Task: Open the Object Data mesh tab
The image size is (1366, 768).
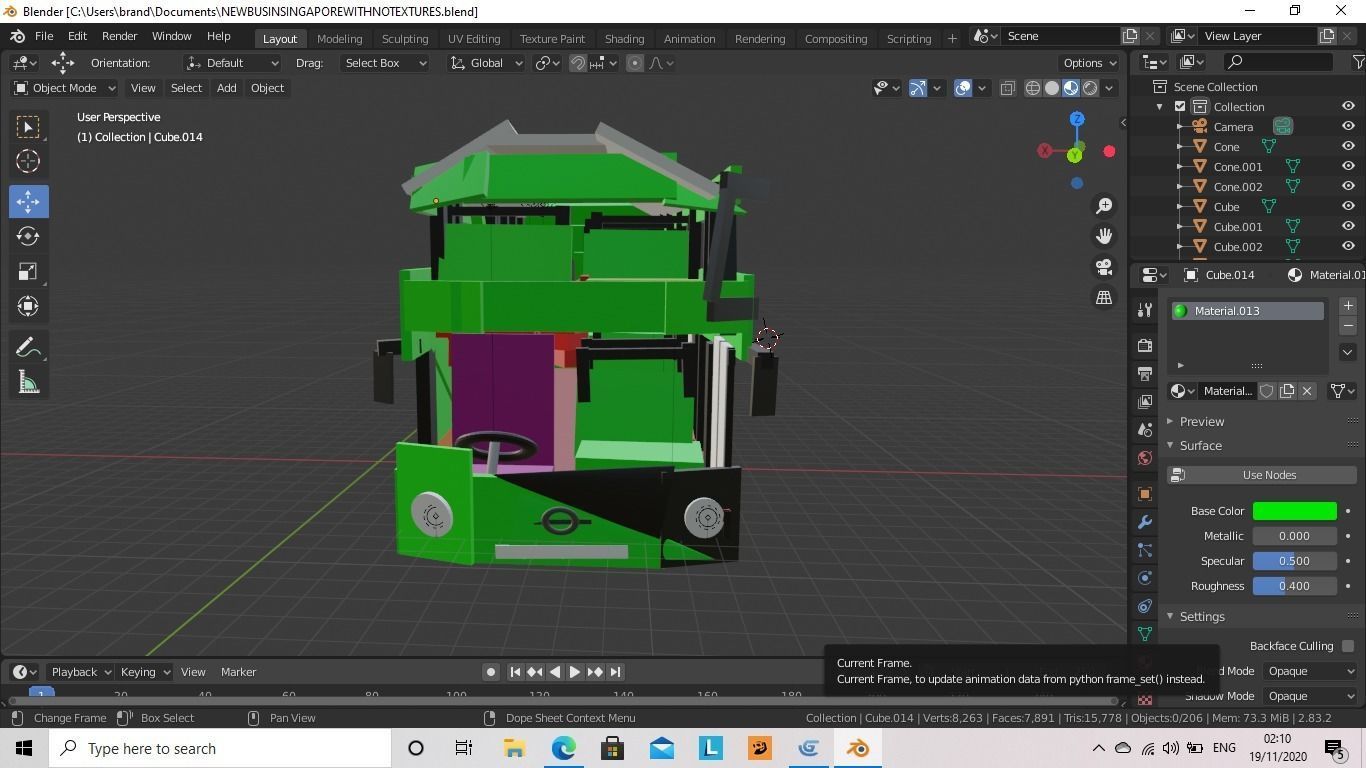Action: 1145,634
